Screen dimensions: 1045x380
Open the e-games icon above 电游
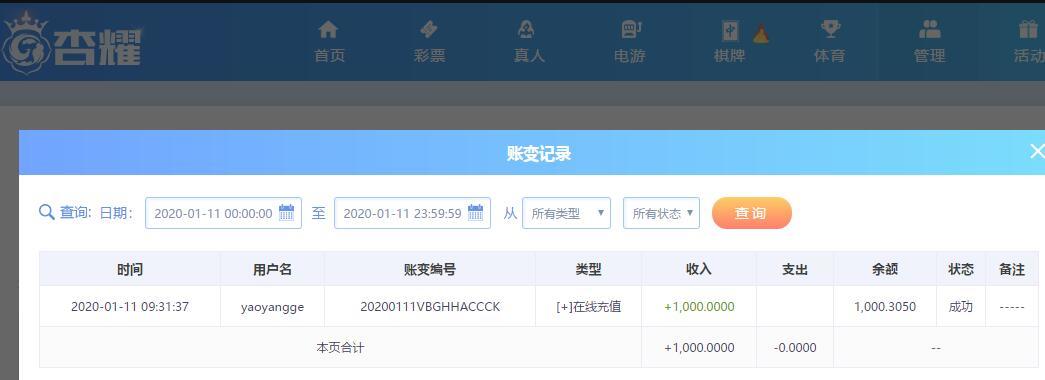coord(630,29)
